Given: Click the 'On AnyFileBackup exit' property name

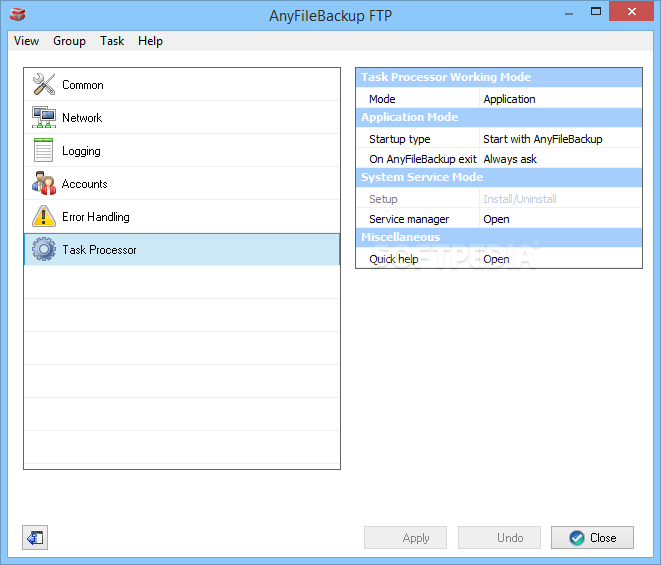Looking at the screenshot, I should [x=422, y=159].
